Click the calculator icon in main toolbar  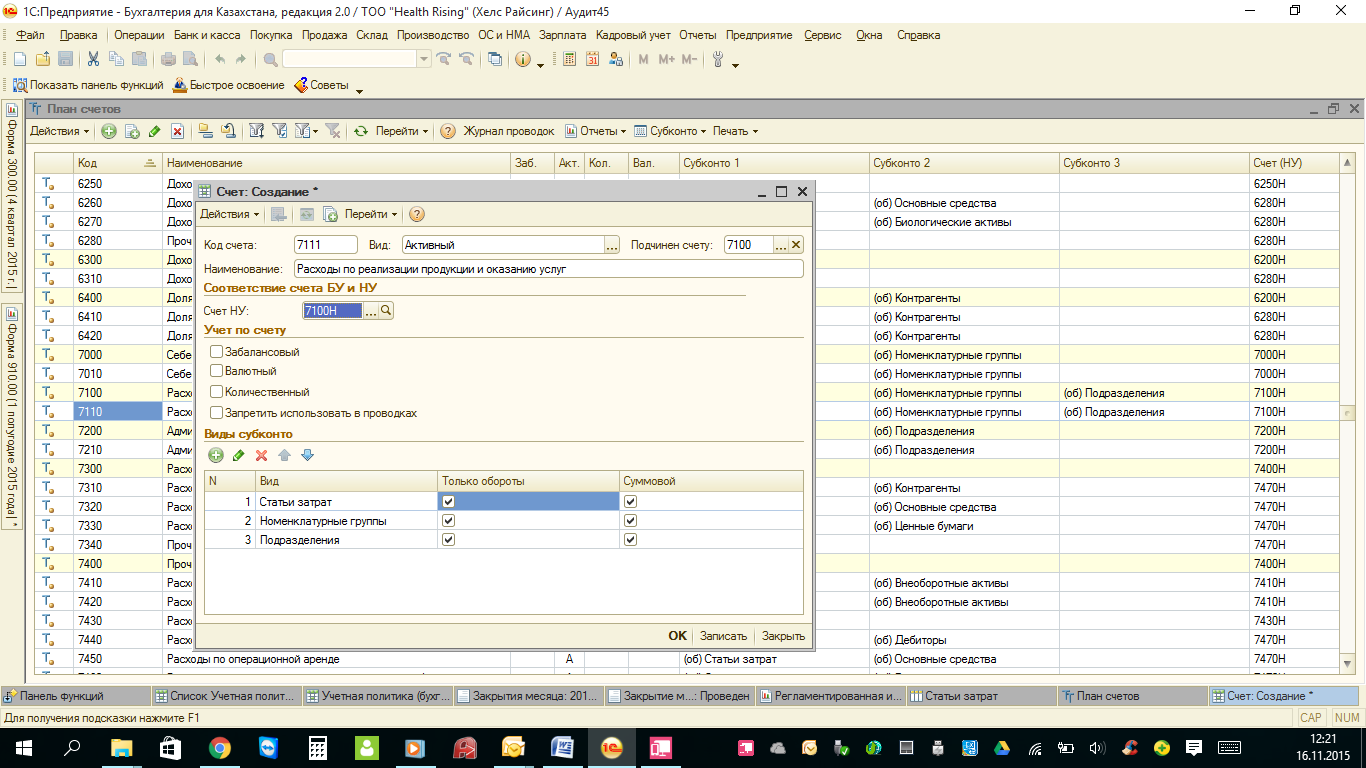click(569, 59)
